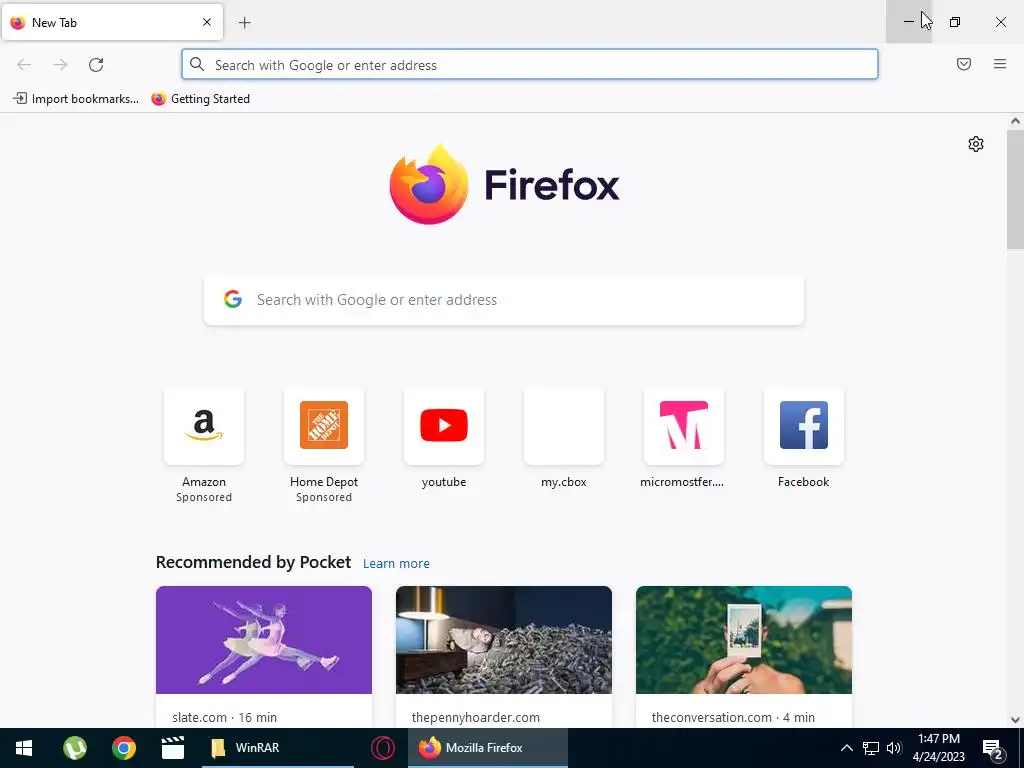Image resolution: width=1024 pixels, height=768 pixels.
Task: Restore down the Firefox window
Action: click(x=955, y=22)
